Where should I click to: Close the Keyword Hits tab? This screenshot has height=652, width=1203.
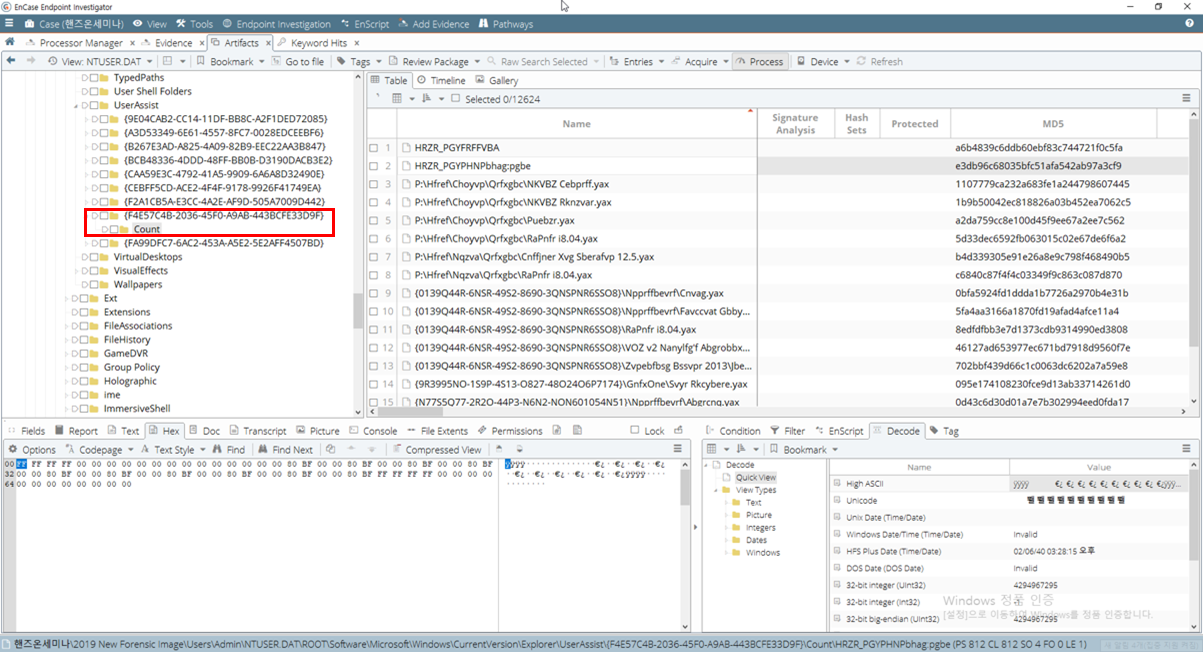356,43
